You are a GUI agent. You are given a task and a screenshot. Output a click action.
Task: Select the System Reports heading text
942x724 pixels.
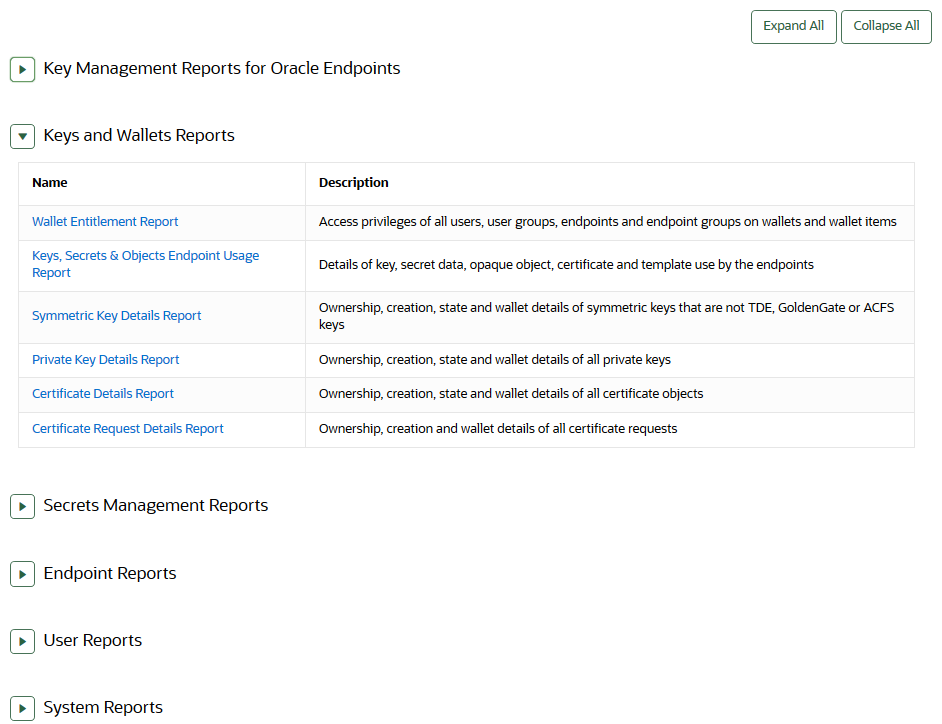103,708
